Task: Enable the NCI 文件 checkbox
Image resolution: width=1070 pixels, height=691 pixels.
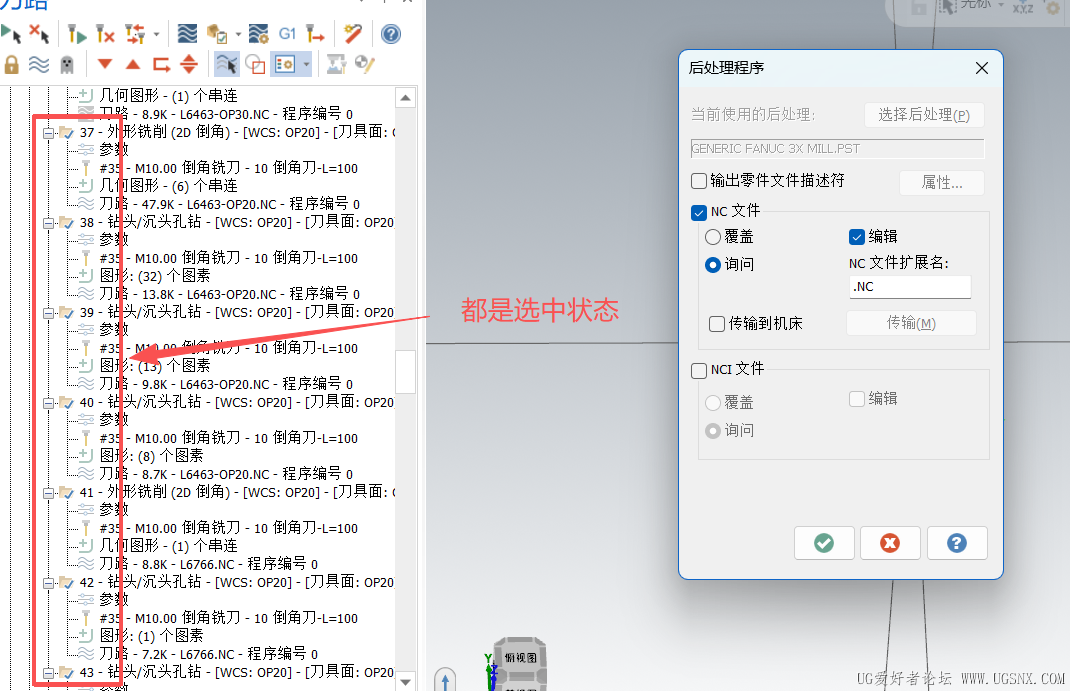Action: coord(699,370)
